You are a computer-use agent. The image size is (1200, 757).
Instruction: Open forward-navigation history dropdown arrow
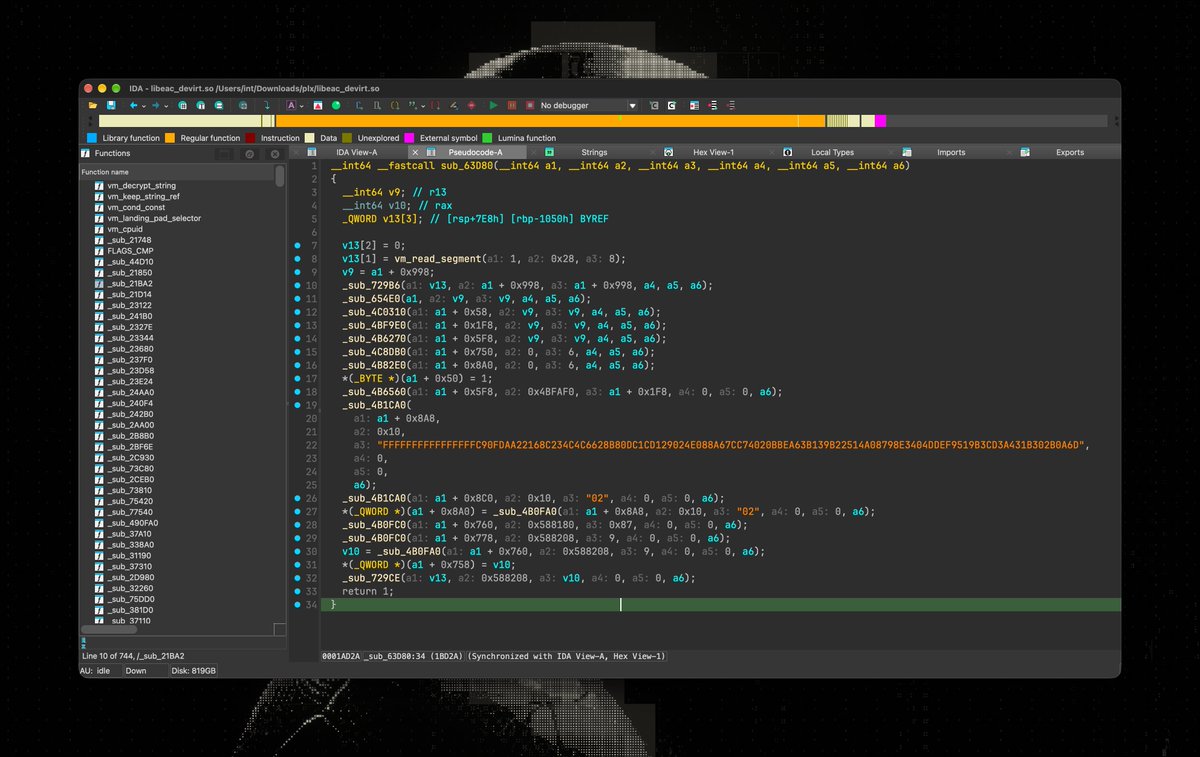166,106
